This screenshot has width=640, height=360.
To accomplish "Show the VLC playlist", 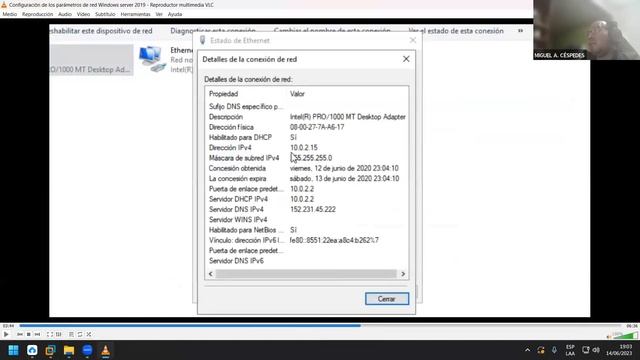I will (71, 334).
